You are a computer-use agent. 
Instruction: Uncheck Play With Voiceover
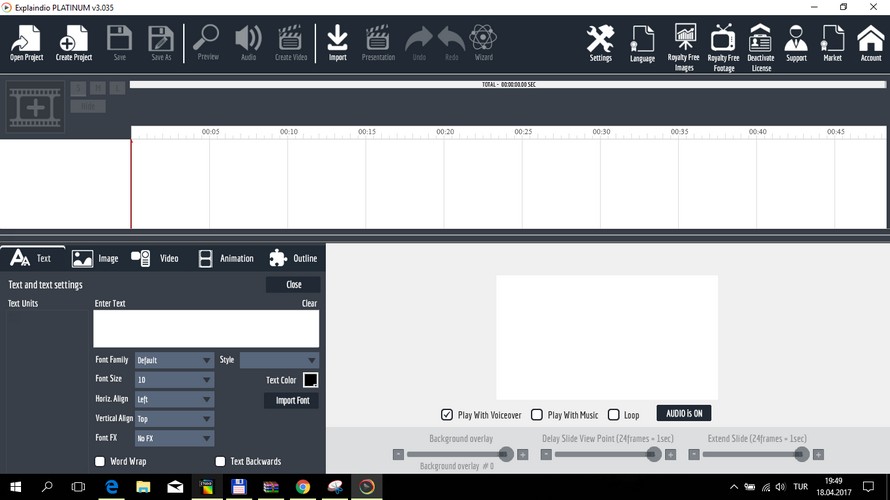coord(447,414)
